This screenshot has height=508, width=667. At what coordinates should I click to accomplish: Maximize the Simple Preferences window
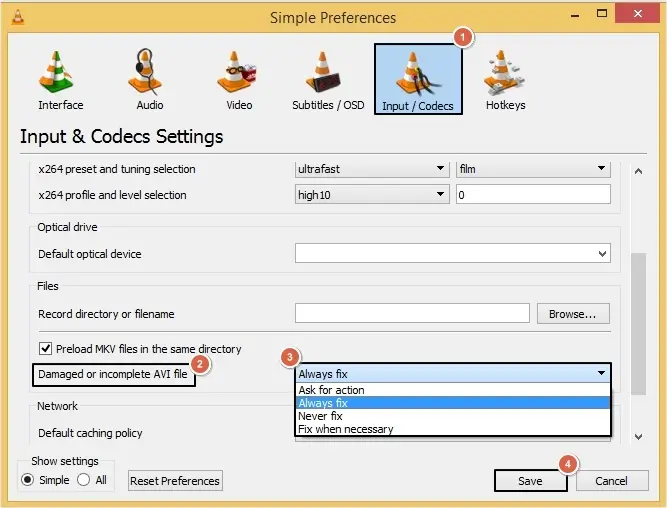click(601, 14)
